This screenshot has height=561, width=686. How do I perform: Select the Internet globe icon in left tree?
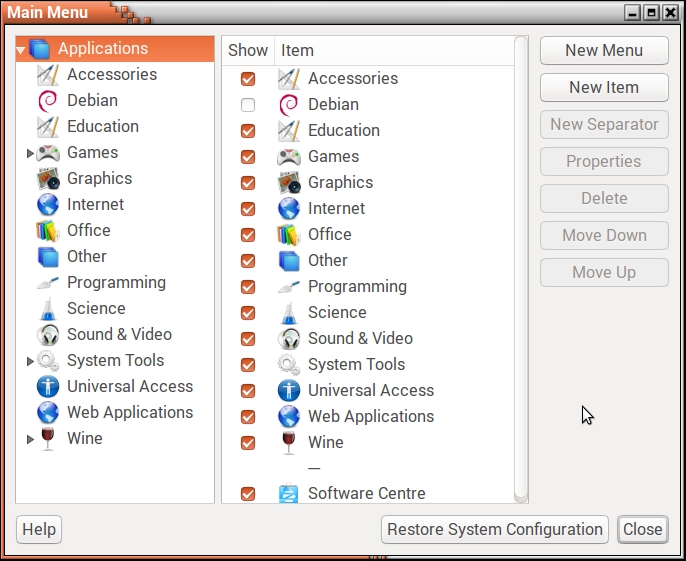[48, 205]
